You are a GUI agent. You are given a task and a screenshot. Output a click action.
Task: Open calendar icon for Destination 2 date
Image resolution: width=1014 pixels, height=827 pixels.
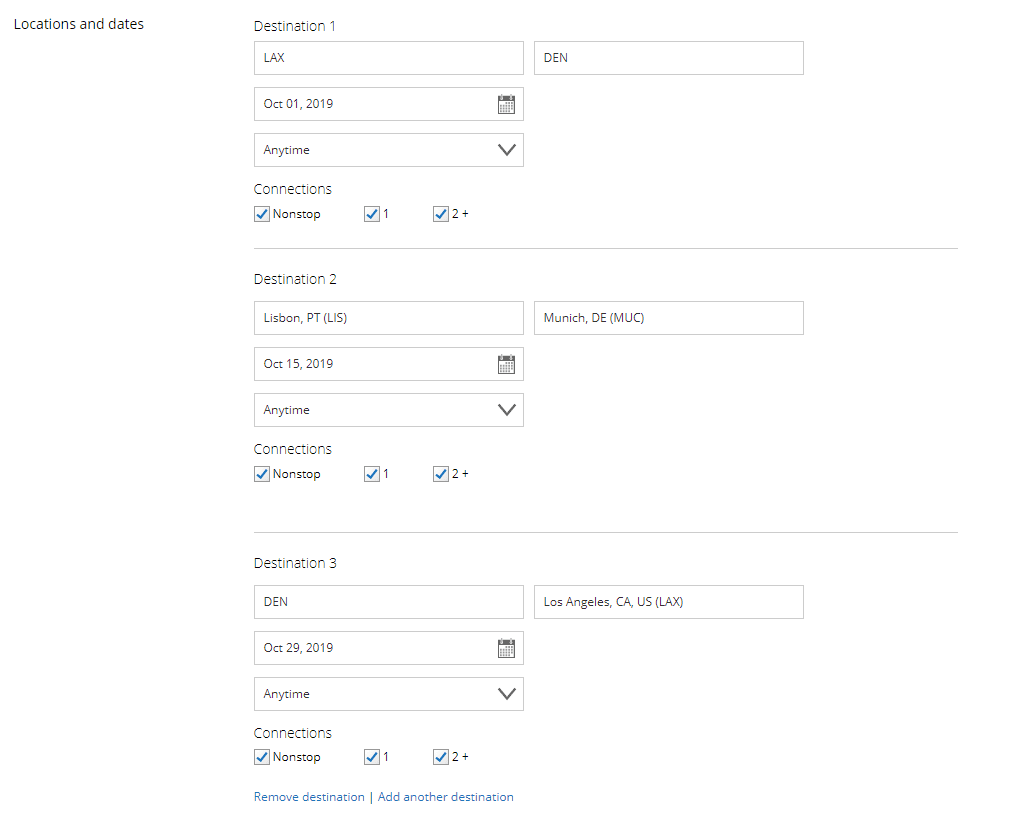506,364
